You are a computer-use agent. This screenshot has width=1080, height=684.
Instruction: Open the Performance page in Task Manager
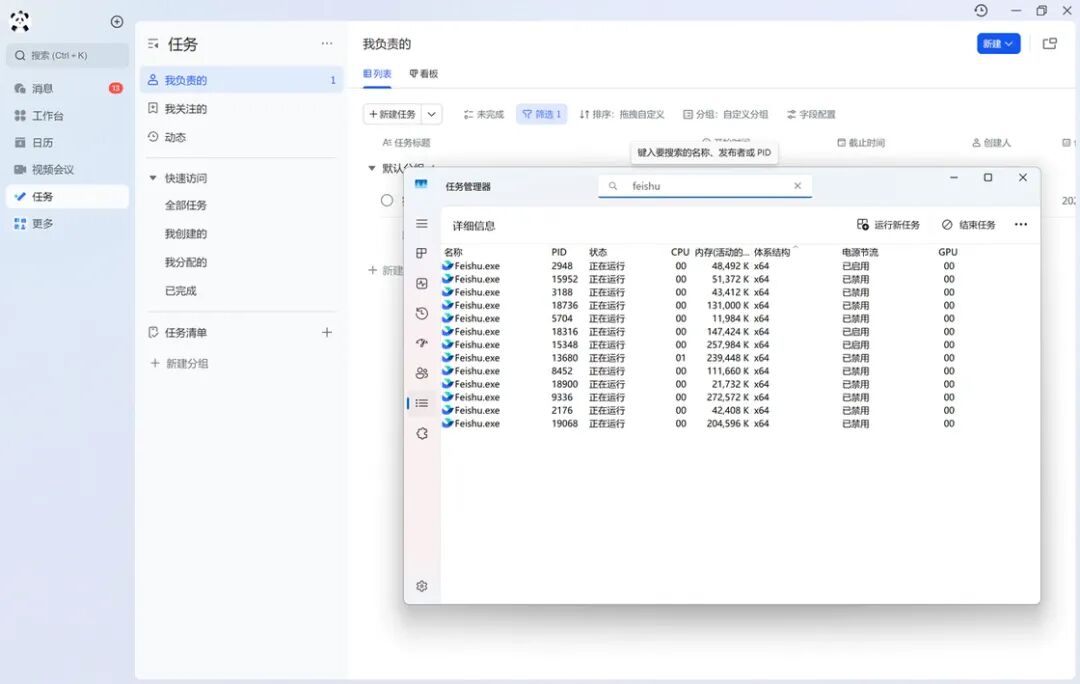[x=422, y=283]
